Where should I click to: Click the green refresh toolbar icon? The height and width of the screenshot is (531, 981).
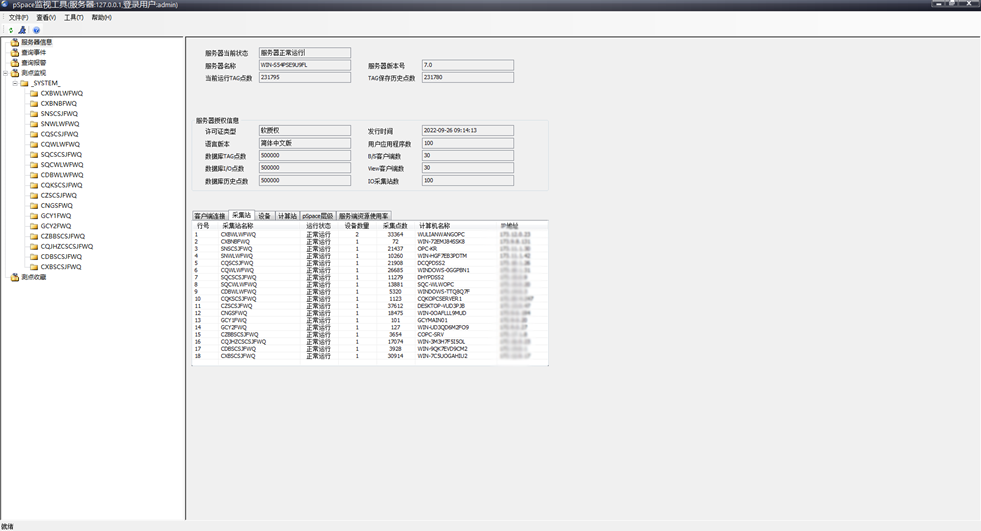tap(11, 30)
